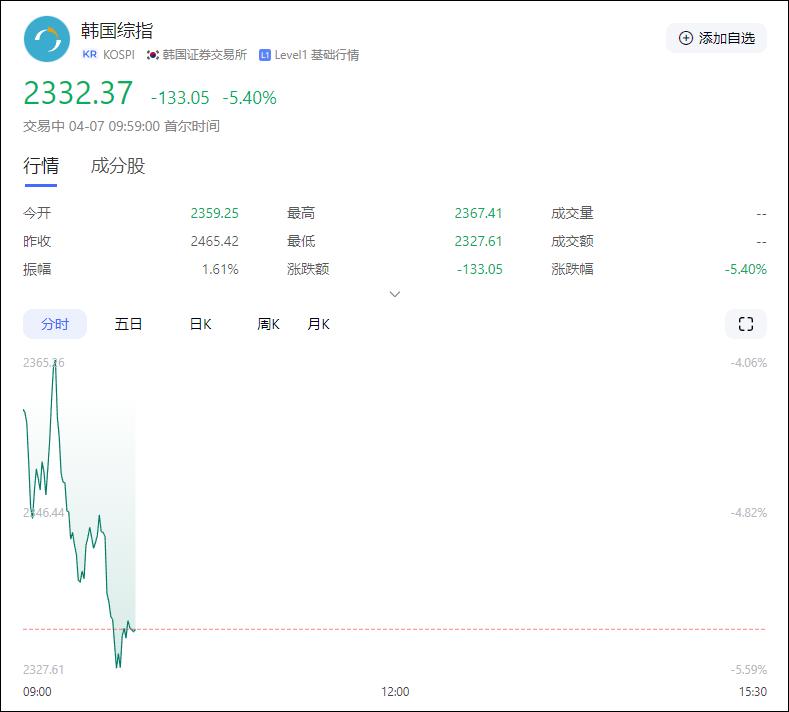
Task: Open the 成分股 constituents tab
Action: tap(118, 166)
